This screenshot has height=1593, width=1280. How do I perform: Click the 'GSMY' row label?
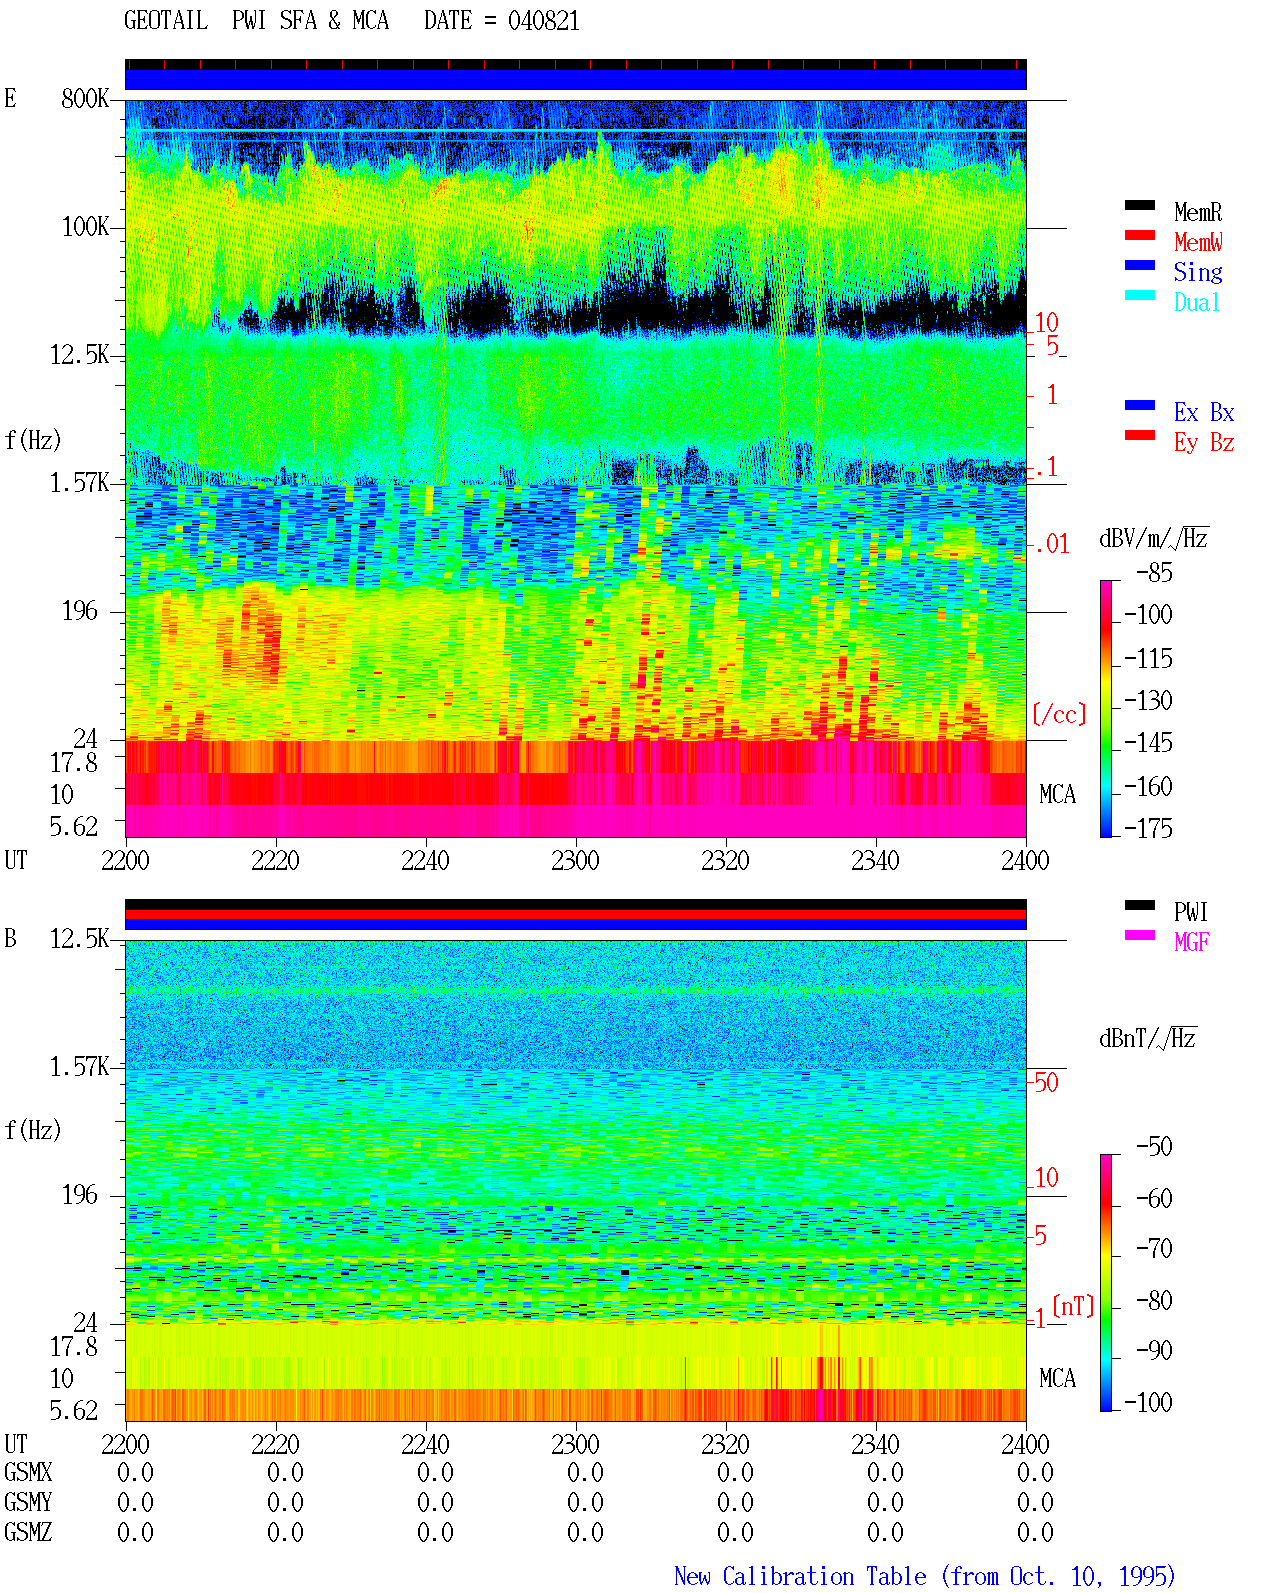pos(28,1502)
